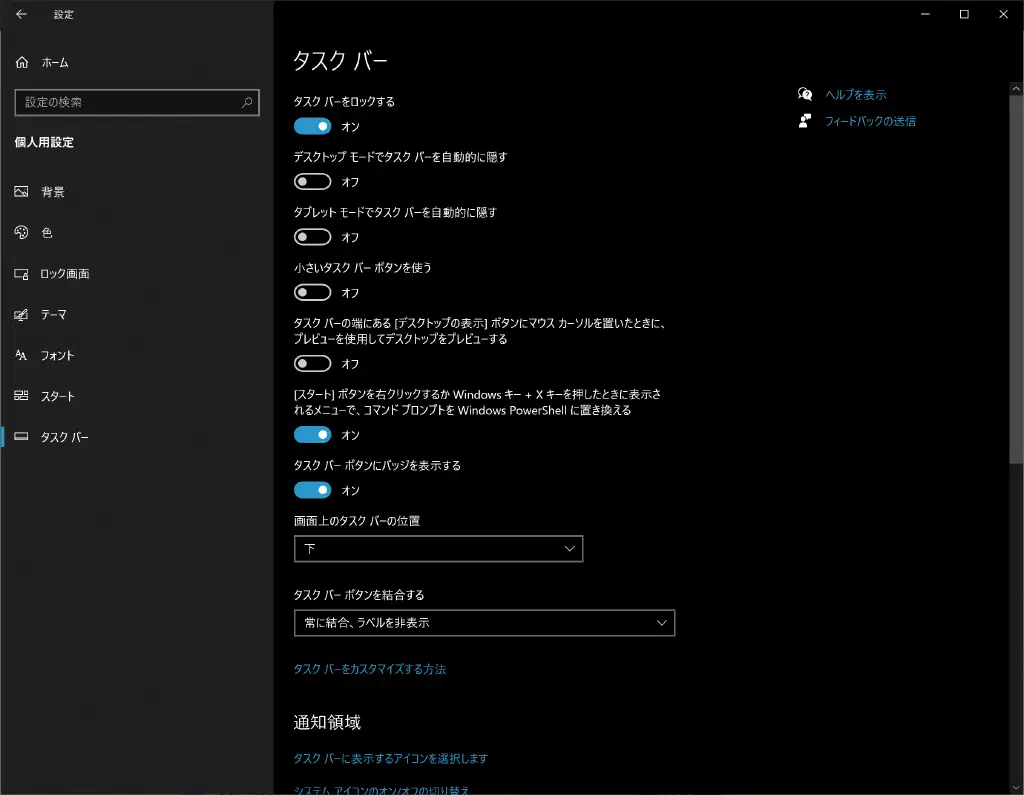Click the フォント icon in the sidebar
This screenshot has width=1024, height=795.
point(22,356)
